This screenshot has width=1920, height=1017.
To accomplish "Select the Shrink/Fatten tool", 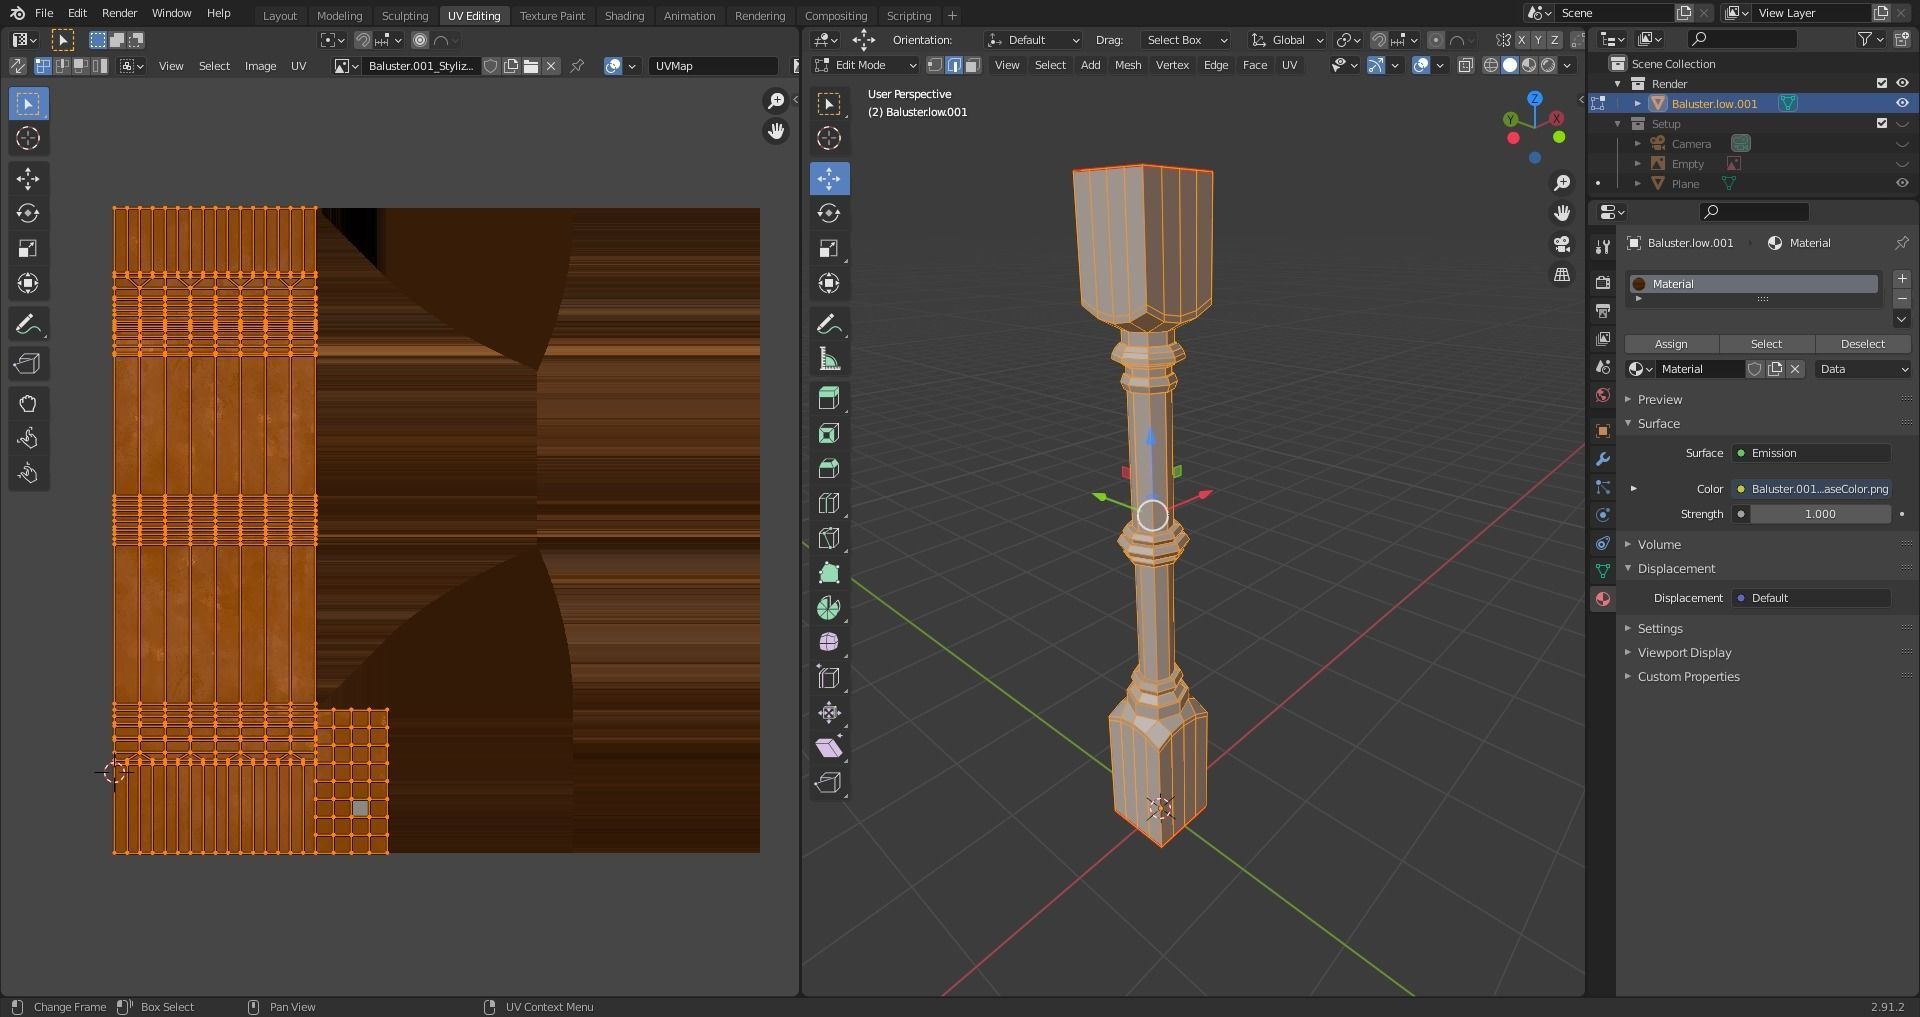I will tap(829, 712).
